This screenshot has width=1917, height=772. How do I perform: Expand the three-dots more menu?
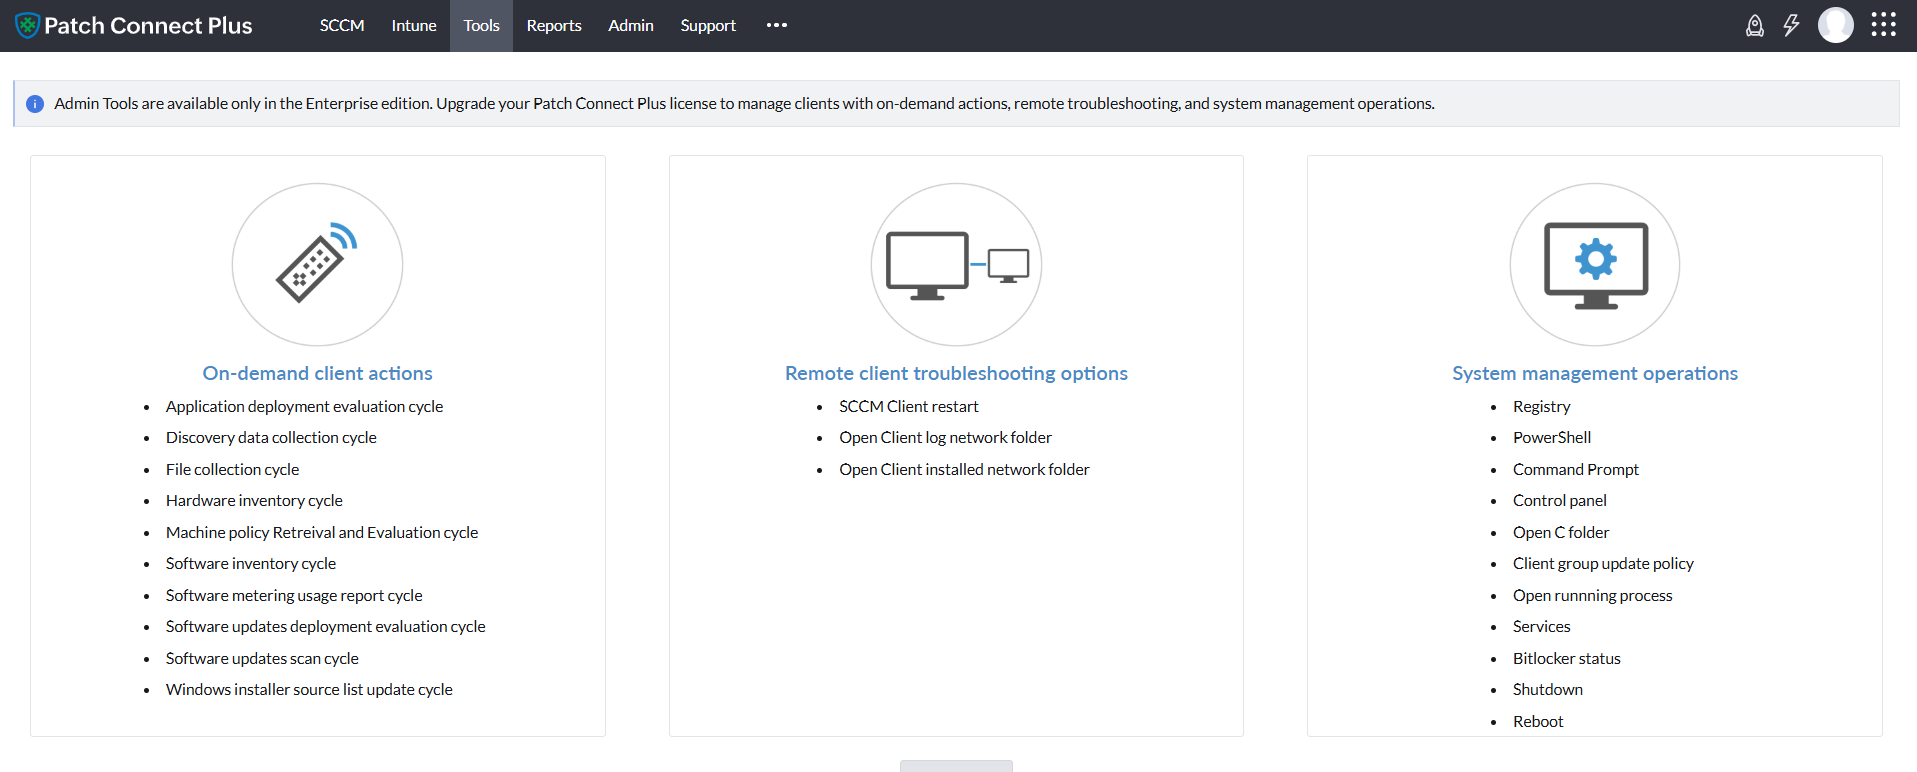[x=777, y=26]
